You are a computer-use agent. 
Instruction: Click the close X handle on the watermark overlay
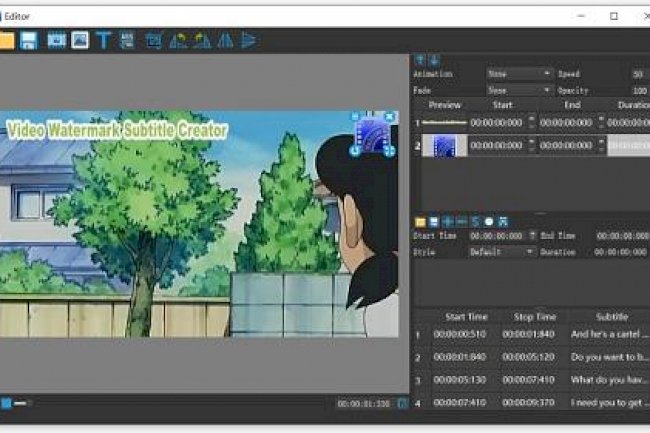tap(389, 117)
